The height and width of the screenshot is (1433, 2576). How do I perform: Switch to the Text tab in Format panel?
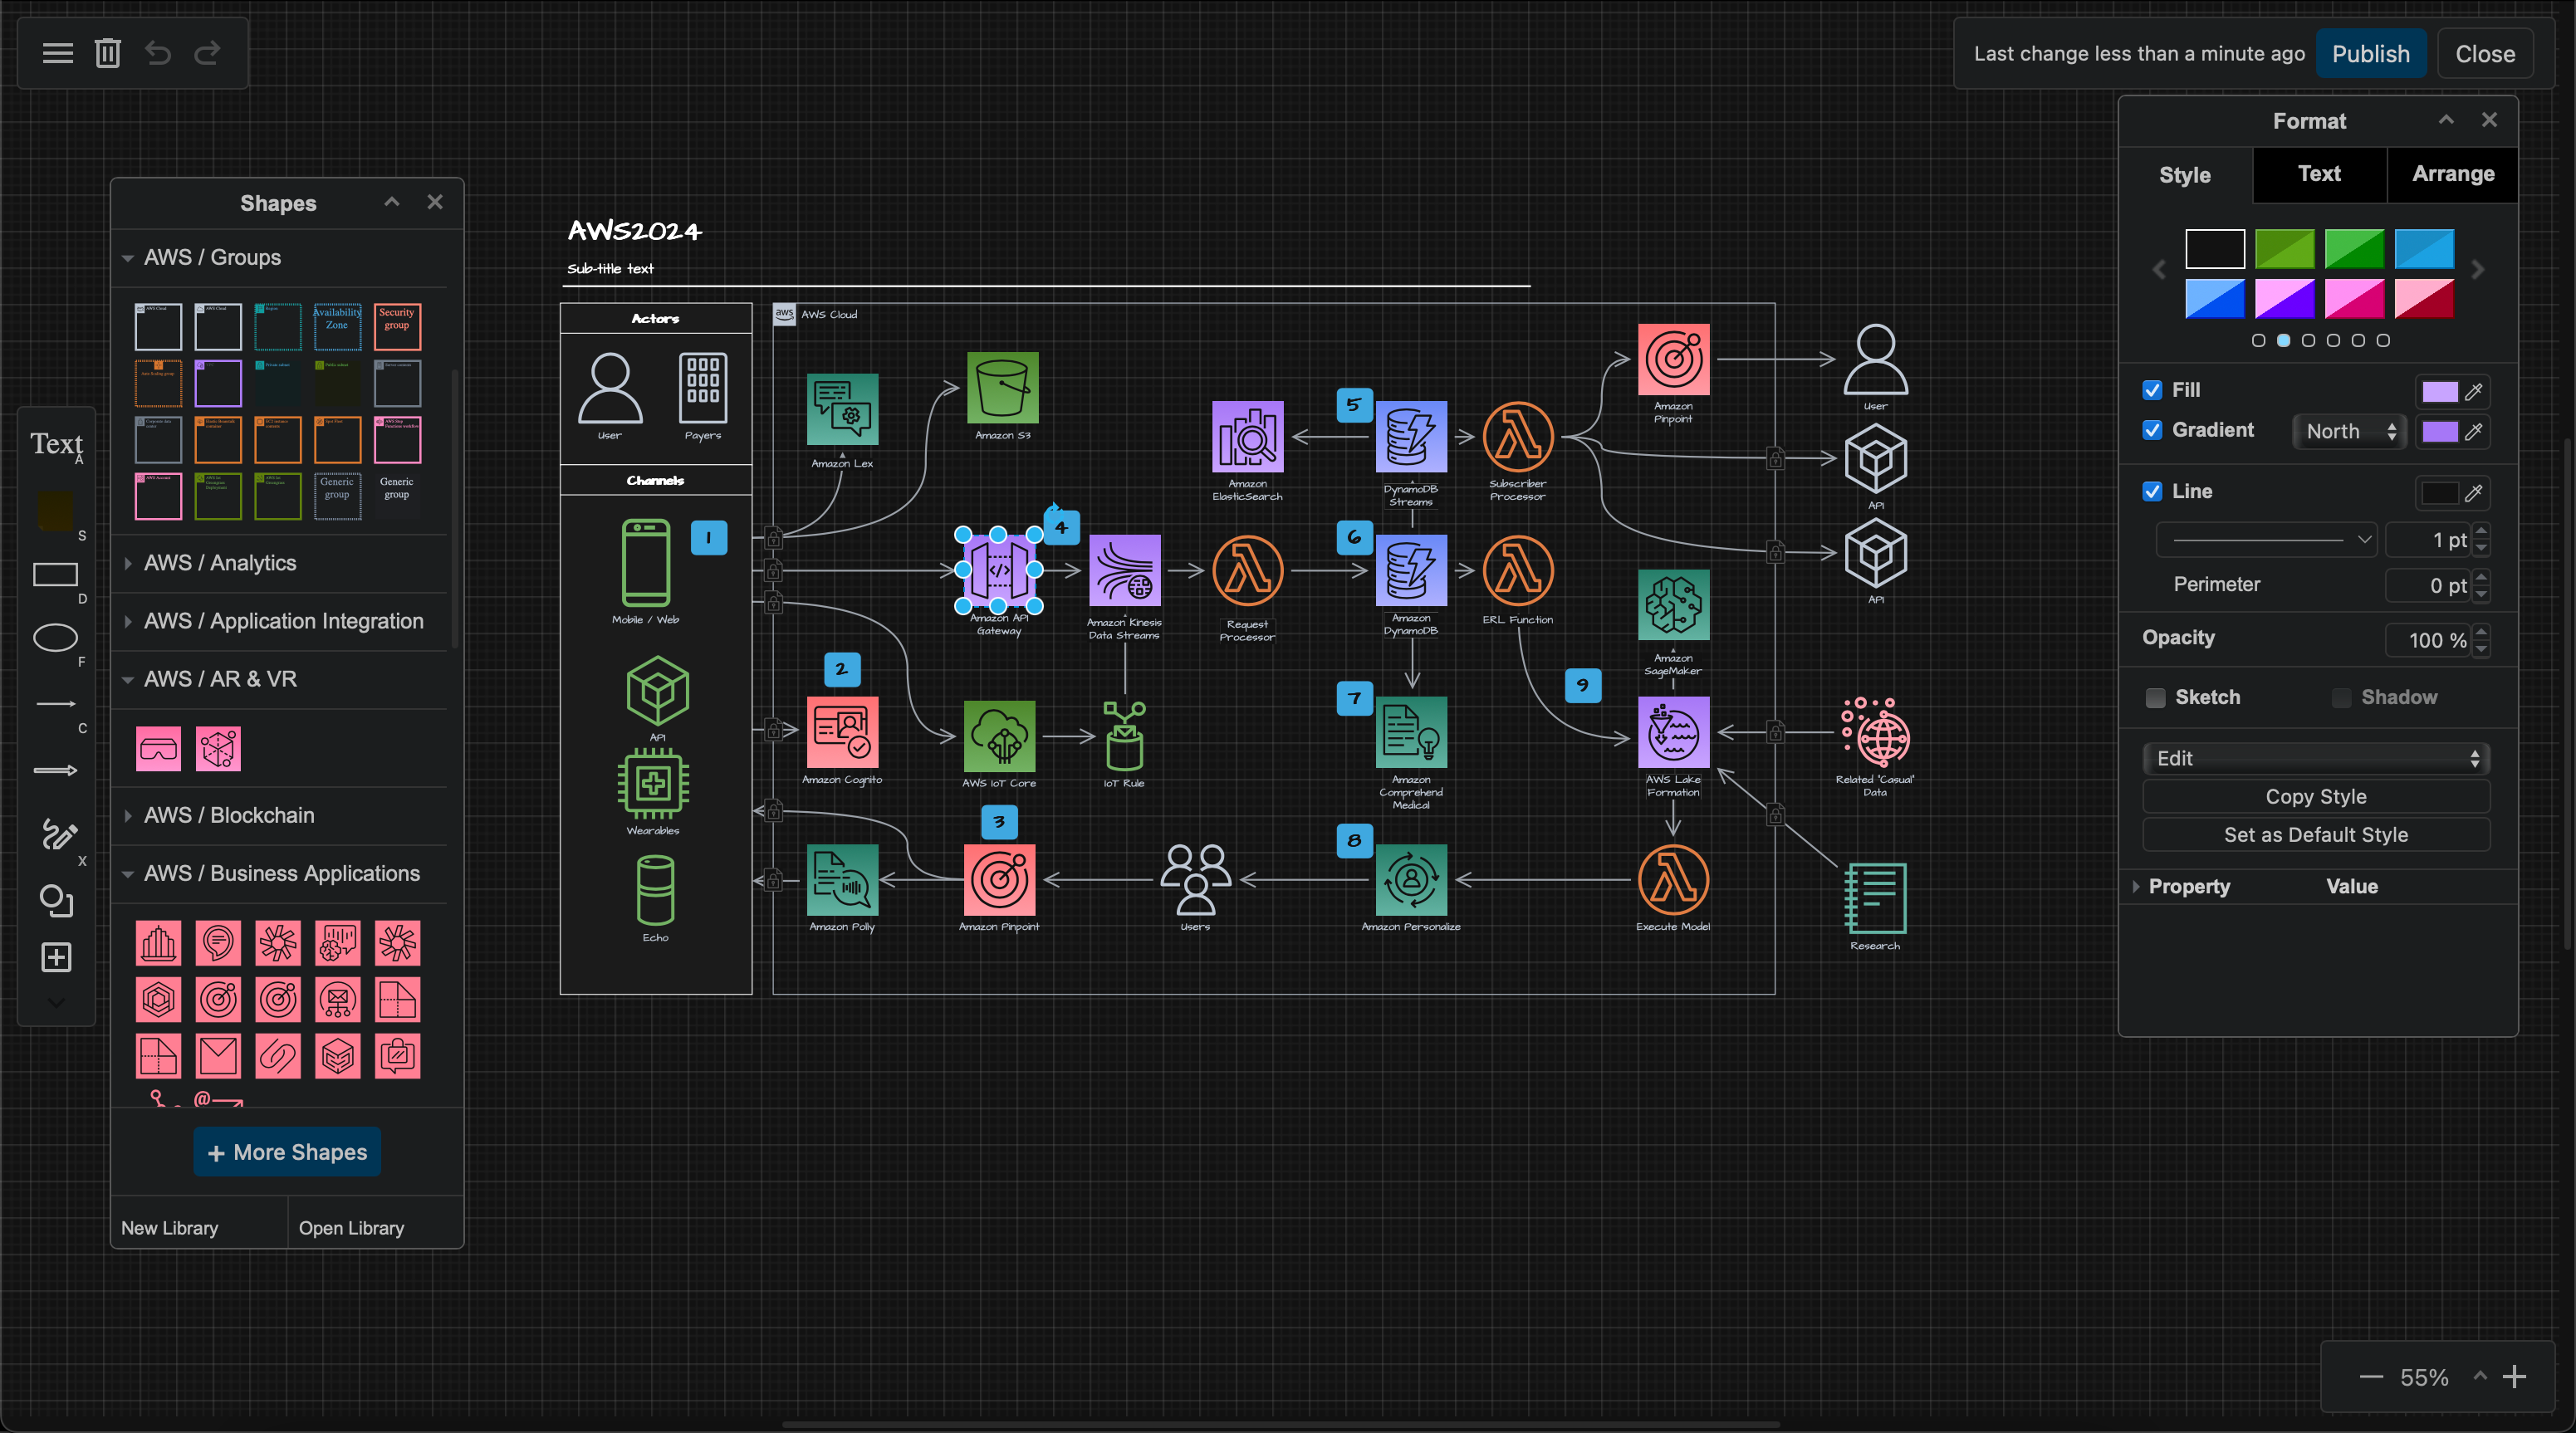pyautogui.click(x=2319, y=174)
